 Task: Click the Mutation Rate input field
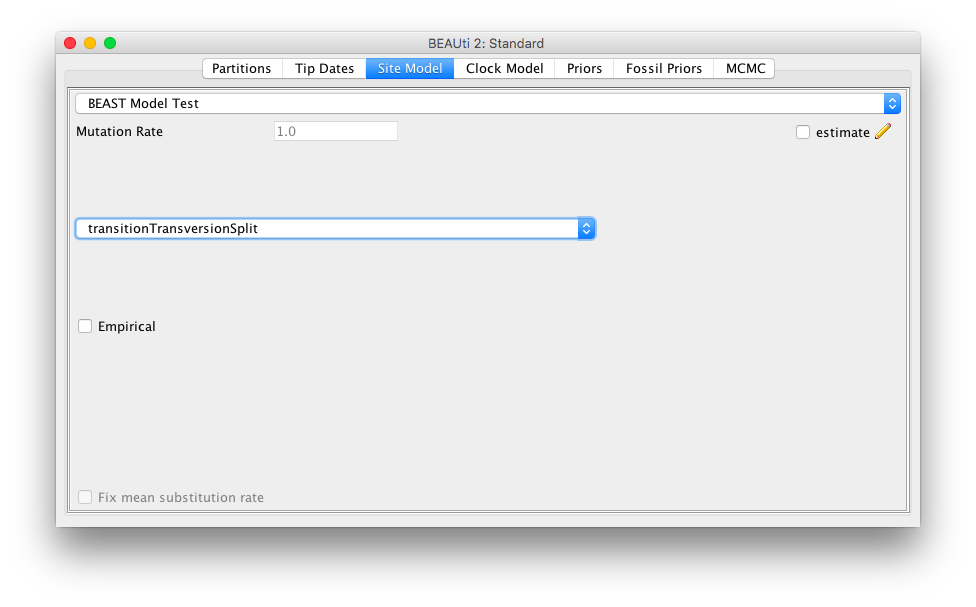coord(336,131)
